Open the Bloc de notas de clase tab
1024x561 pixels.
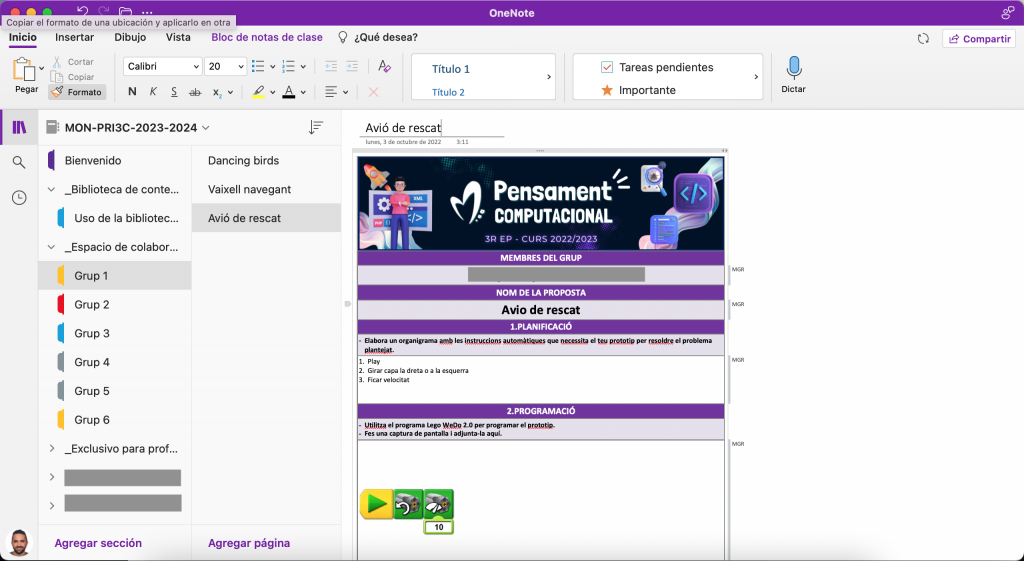point(267,37)
